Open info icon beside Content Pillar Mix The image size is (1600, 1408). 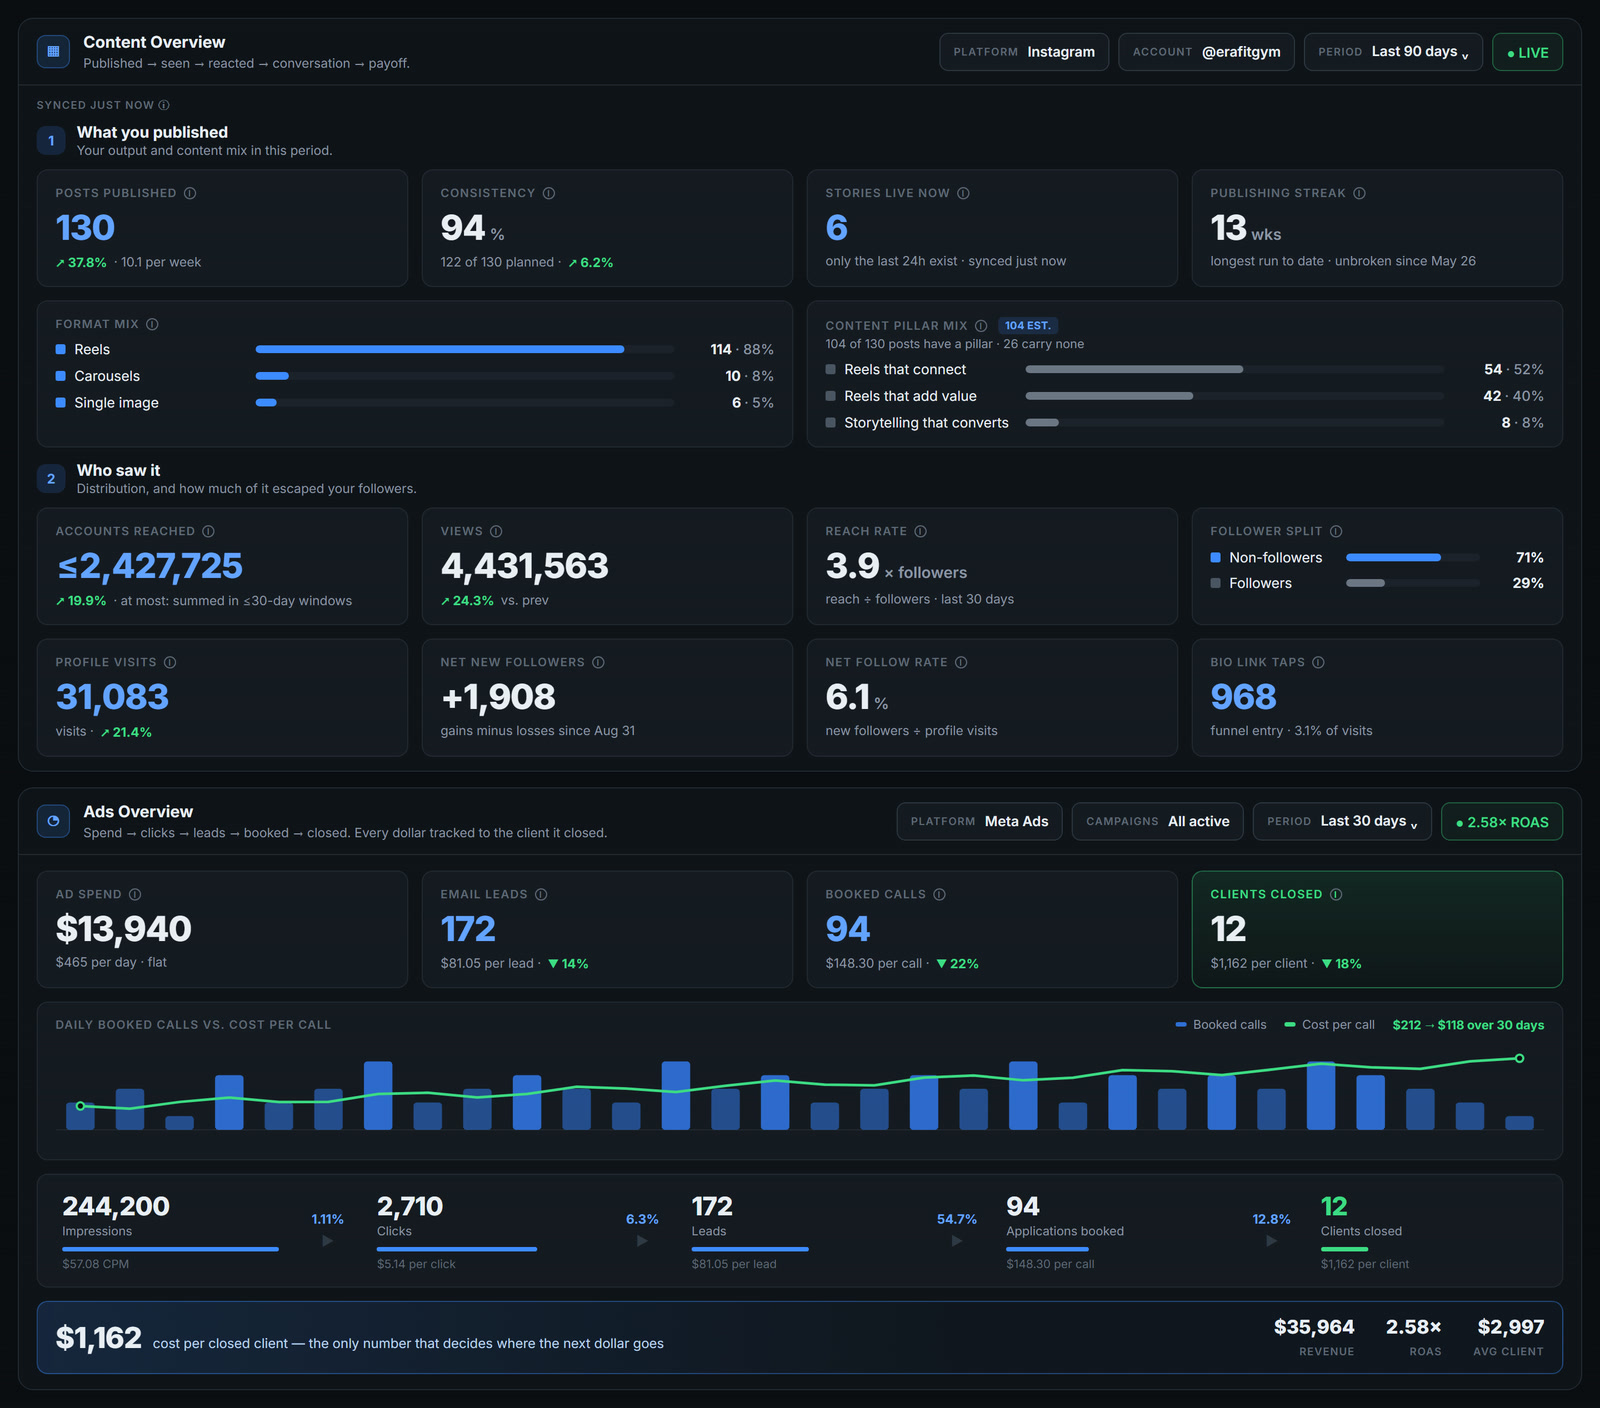click(x=981, y=326)
